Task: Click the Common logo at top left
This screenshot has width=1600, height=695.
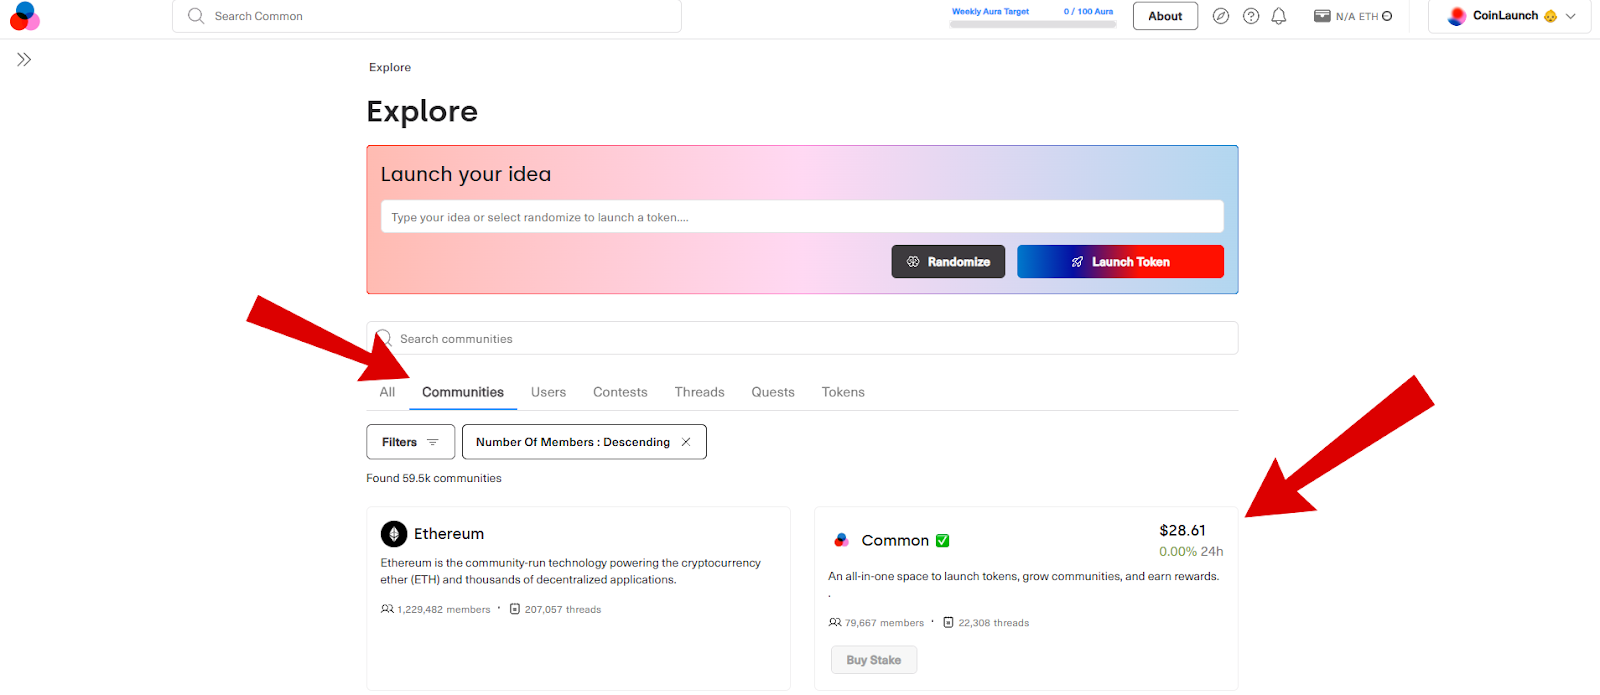Action: click(x=24, y=16)
